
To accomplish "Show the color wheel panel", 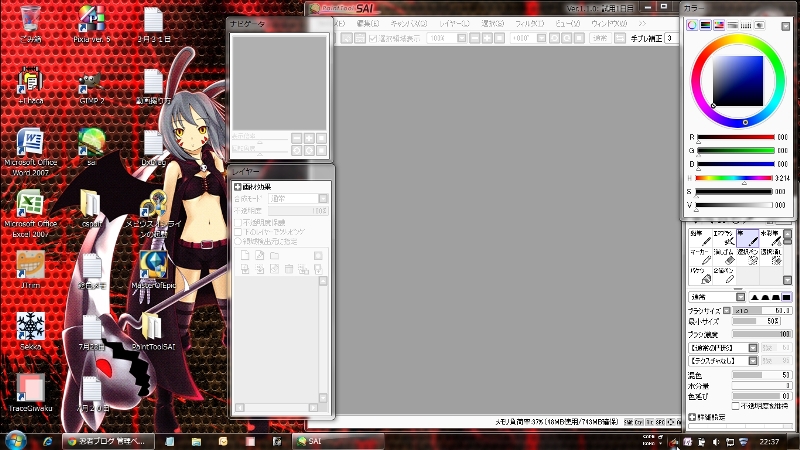I will pos(692,25).
